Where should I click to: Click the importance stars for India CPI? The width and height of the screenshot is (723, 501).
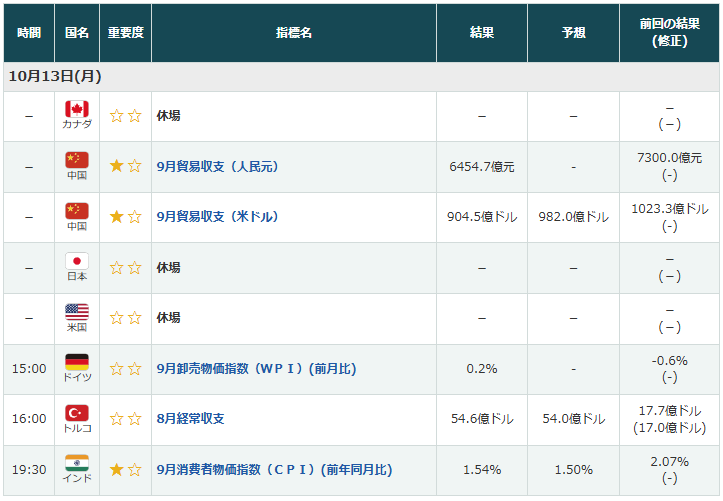click(125, 470)
